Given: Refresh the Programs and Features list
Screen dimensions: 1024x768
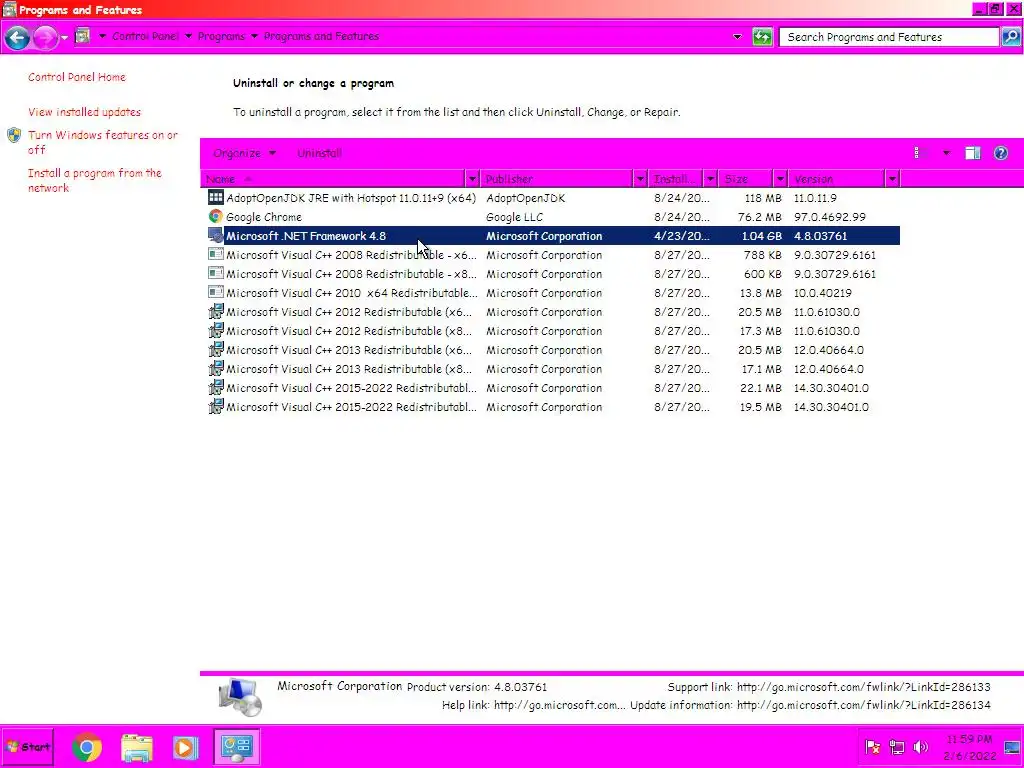Looking at the screenshot, I should 761,37.
